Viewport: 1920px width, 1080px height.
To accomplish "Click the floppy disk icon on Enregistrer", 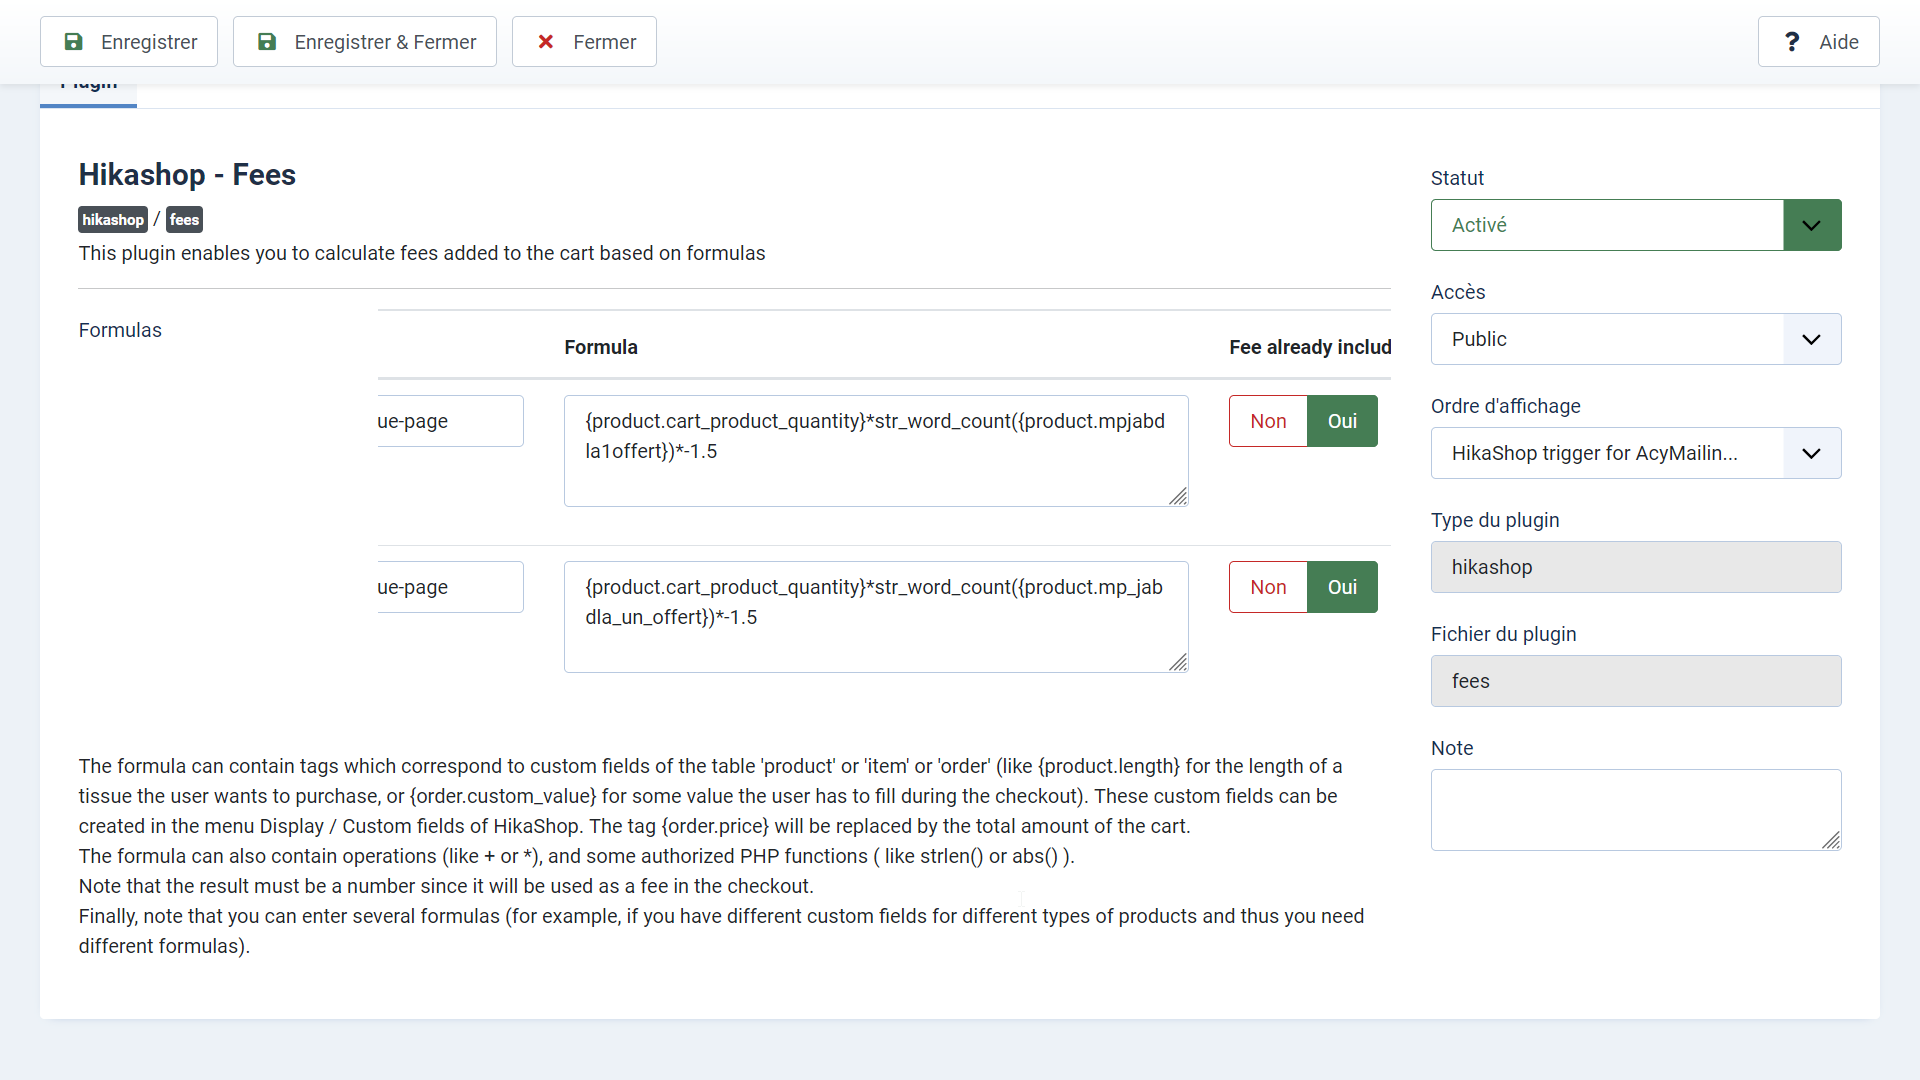I will point(73,42).
